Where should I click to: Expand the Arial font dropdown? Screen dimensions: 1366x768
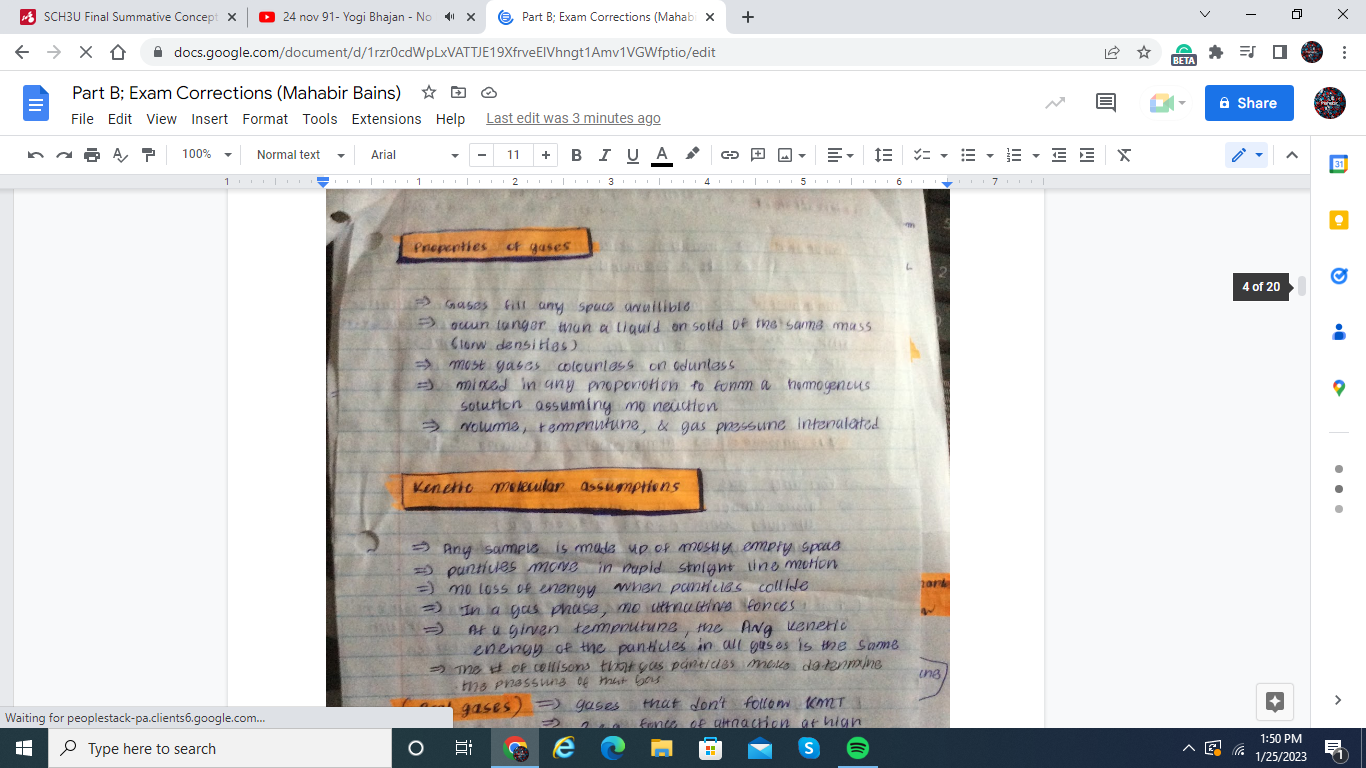[414, 155]
